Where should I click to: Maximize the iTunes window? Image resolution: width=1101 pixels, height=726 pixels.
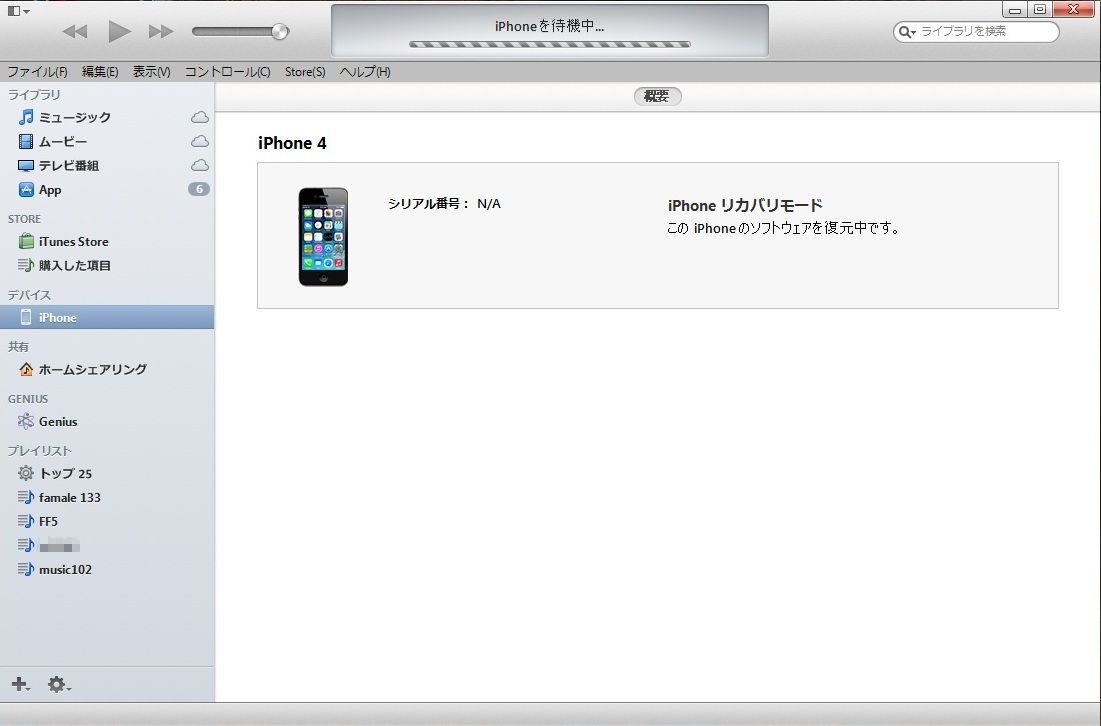click(1040, 10)
